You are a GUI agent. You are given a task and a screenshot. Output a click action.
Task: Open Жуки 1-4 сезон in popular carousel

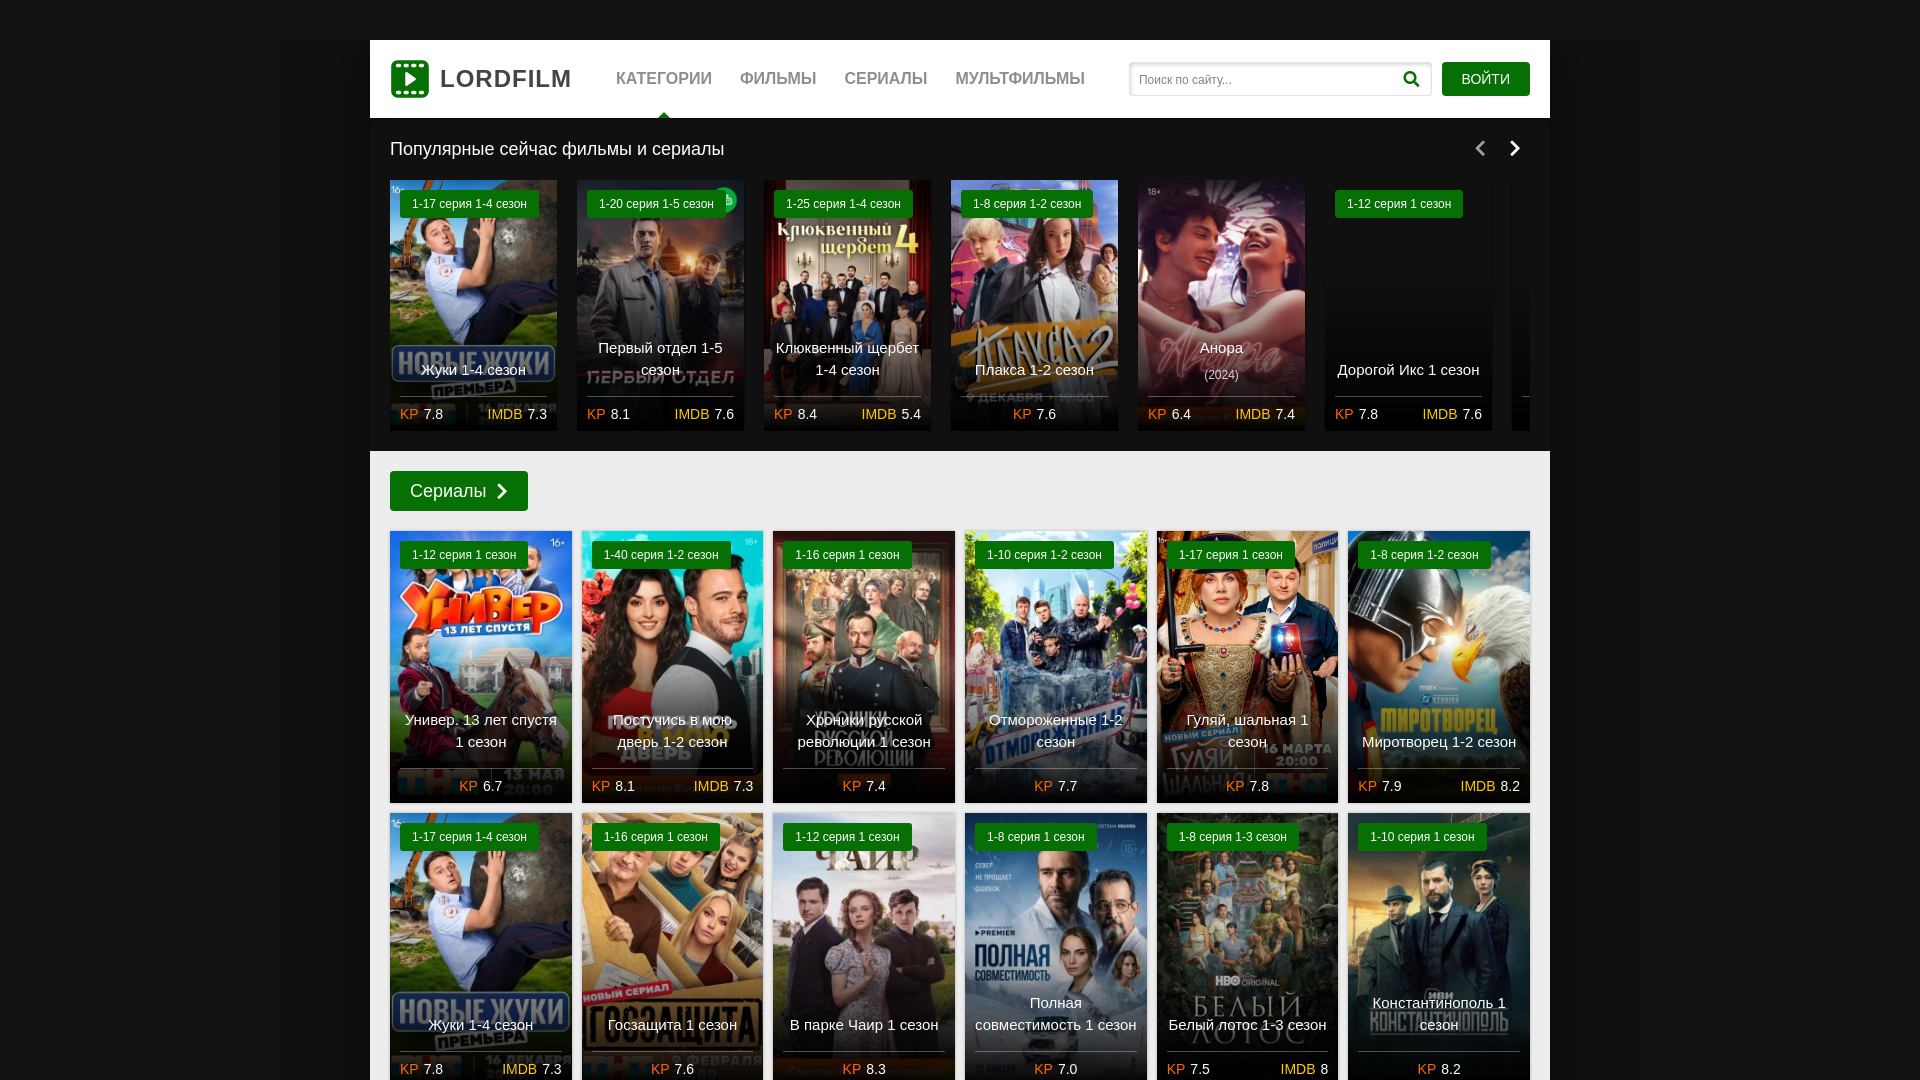click(473, 305)
